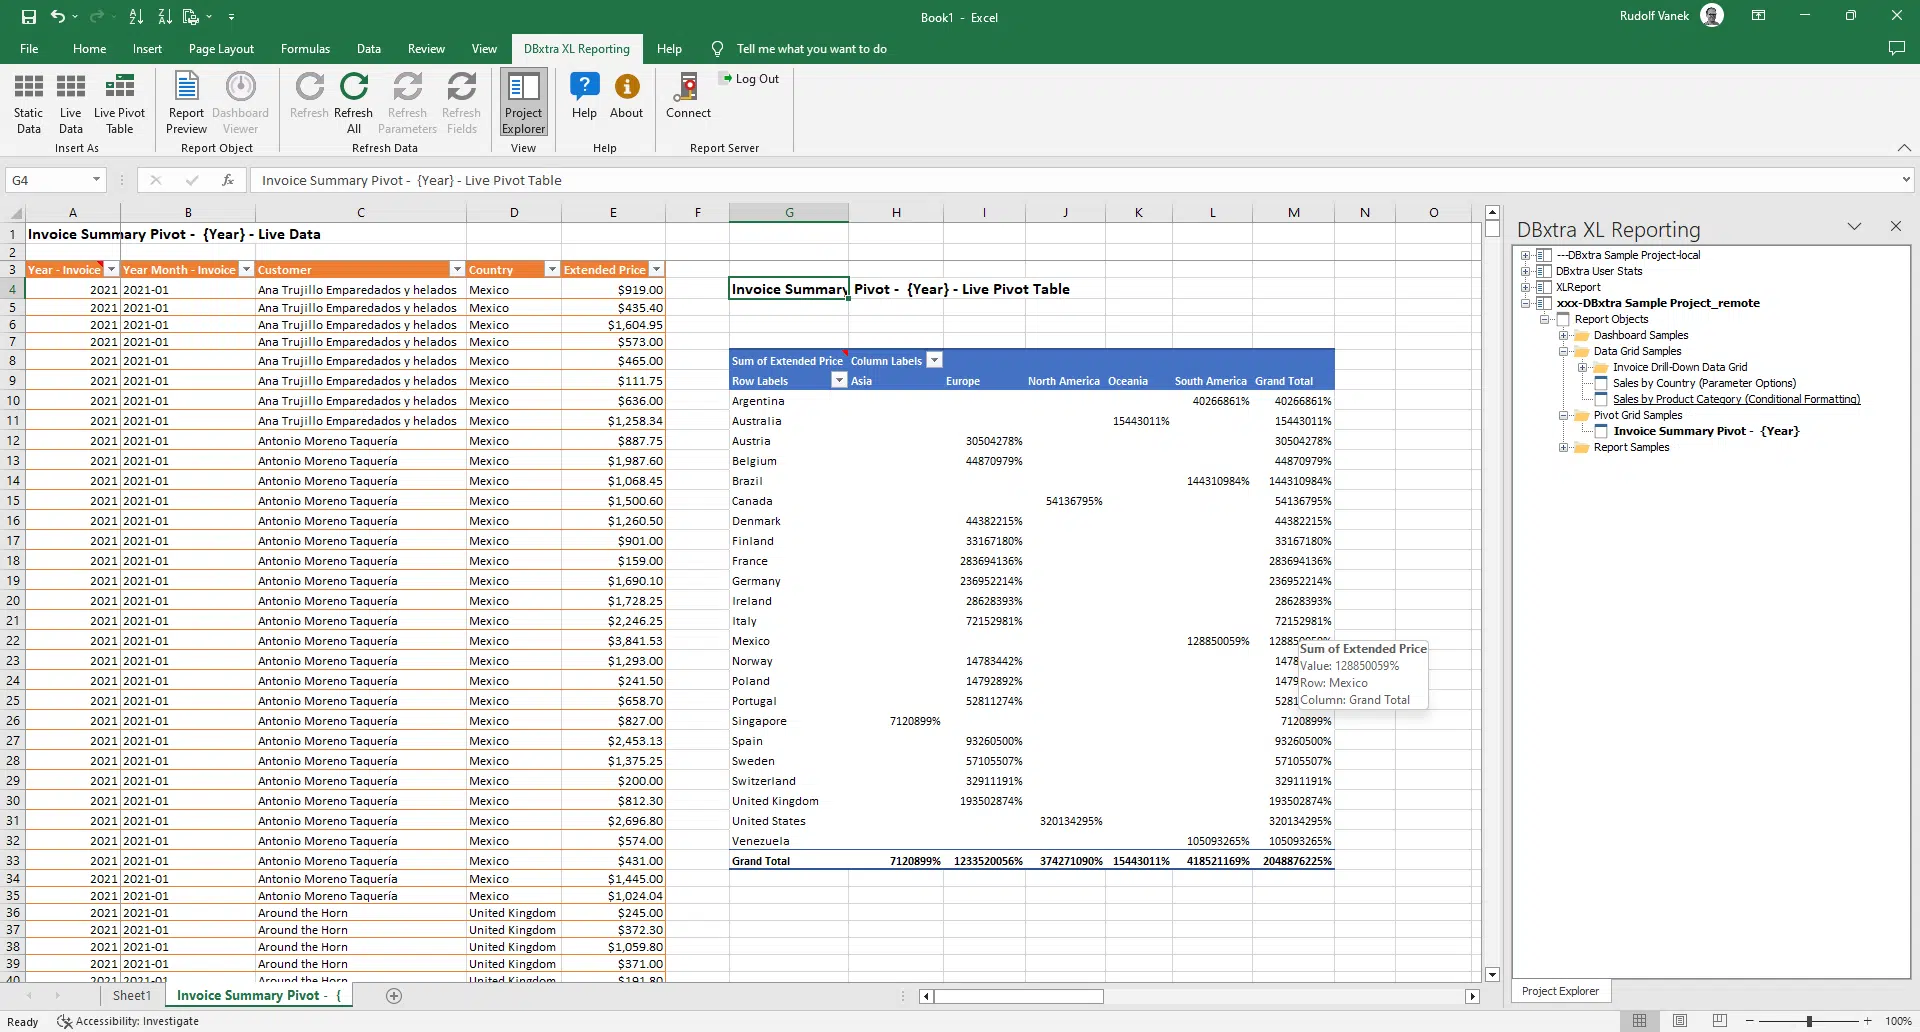Open Dashboard Viewer

tap(240, 103)
